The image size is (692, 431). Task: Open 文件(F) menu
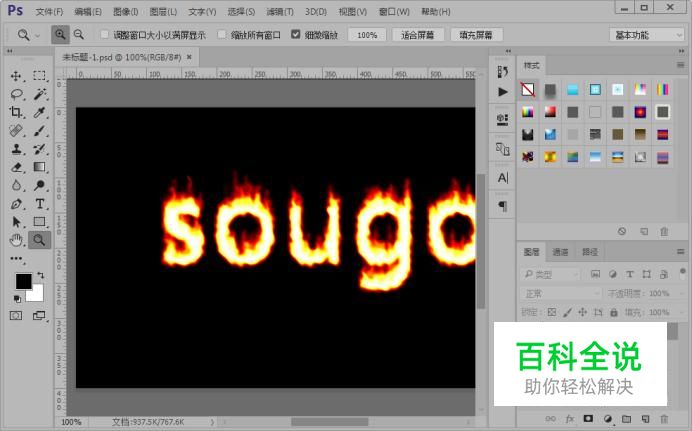(49, 12)
